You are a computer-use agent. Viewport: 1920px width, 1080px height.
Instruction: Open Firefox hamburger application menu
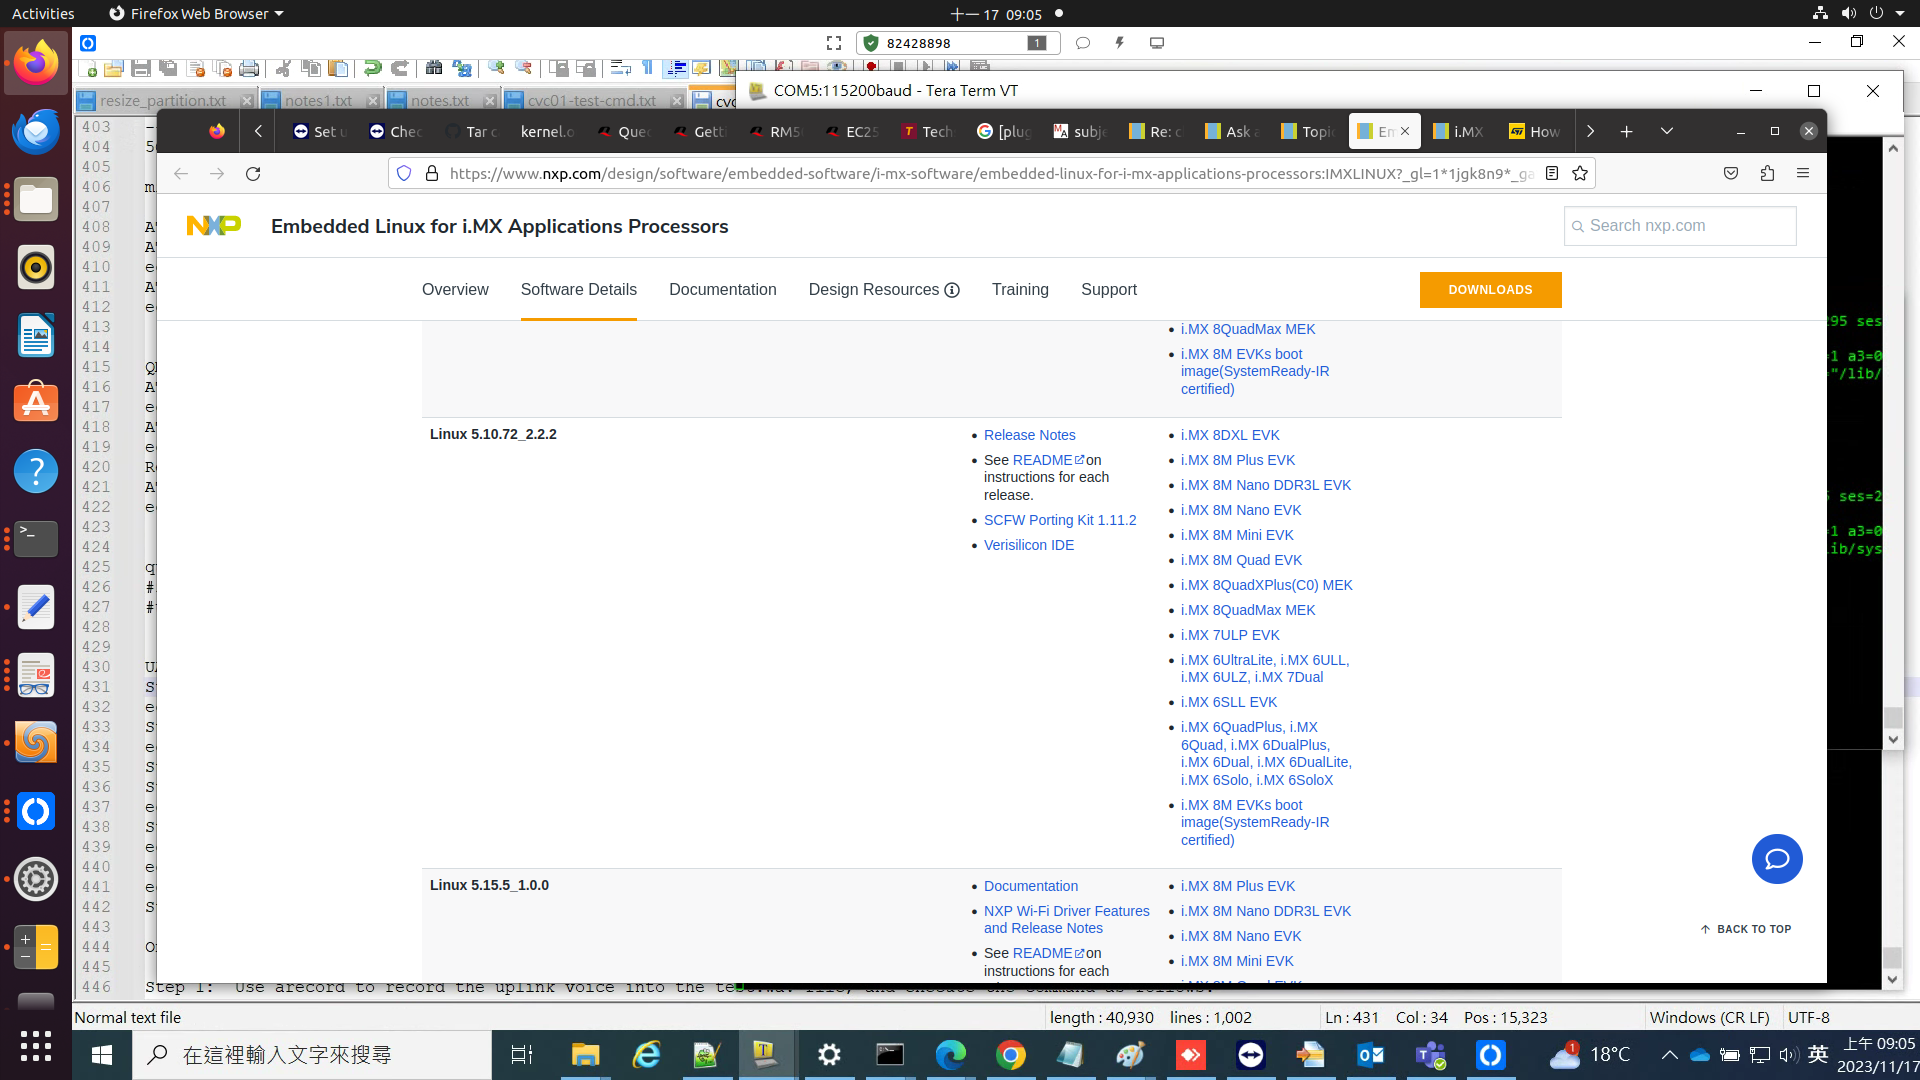[1803, 174]
